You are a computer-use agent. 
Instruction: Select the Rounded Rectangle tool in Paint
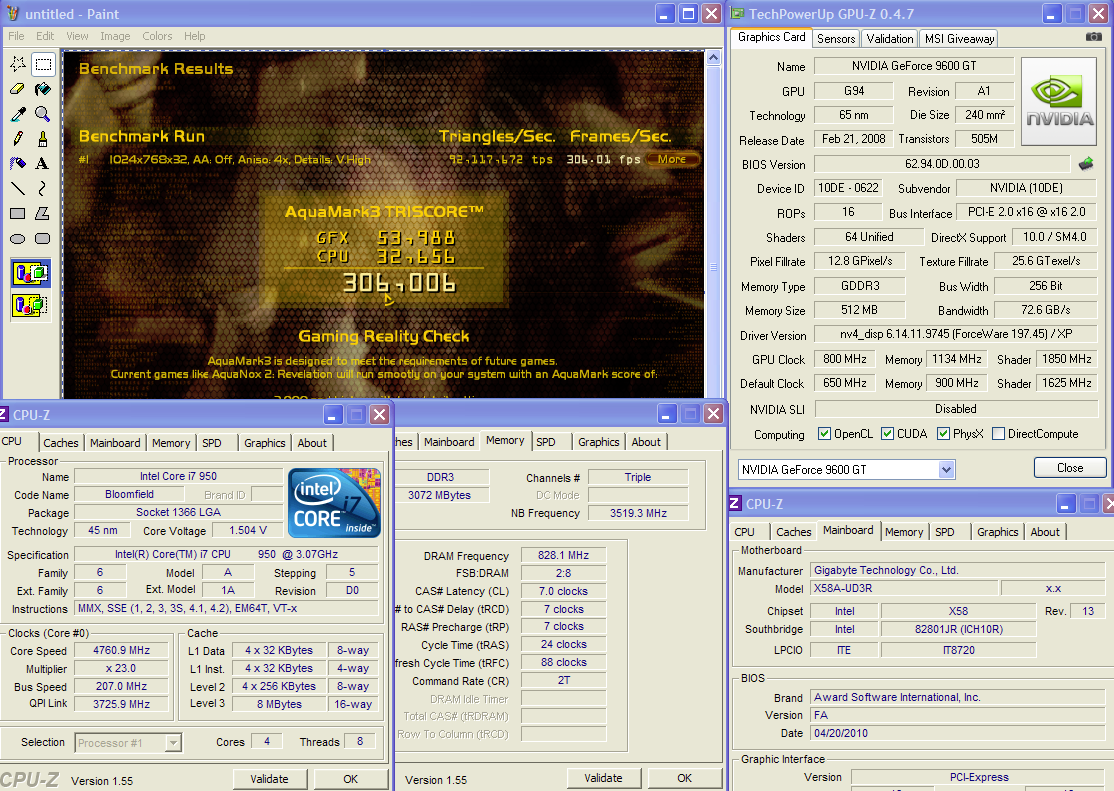click(43, 238)
